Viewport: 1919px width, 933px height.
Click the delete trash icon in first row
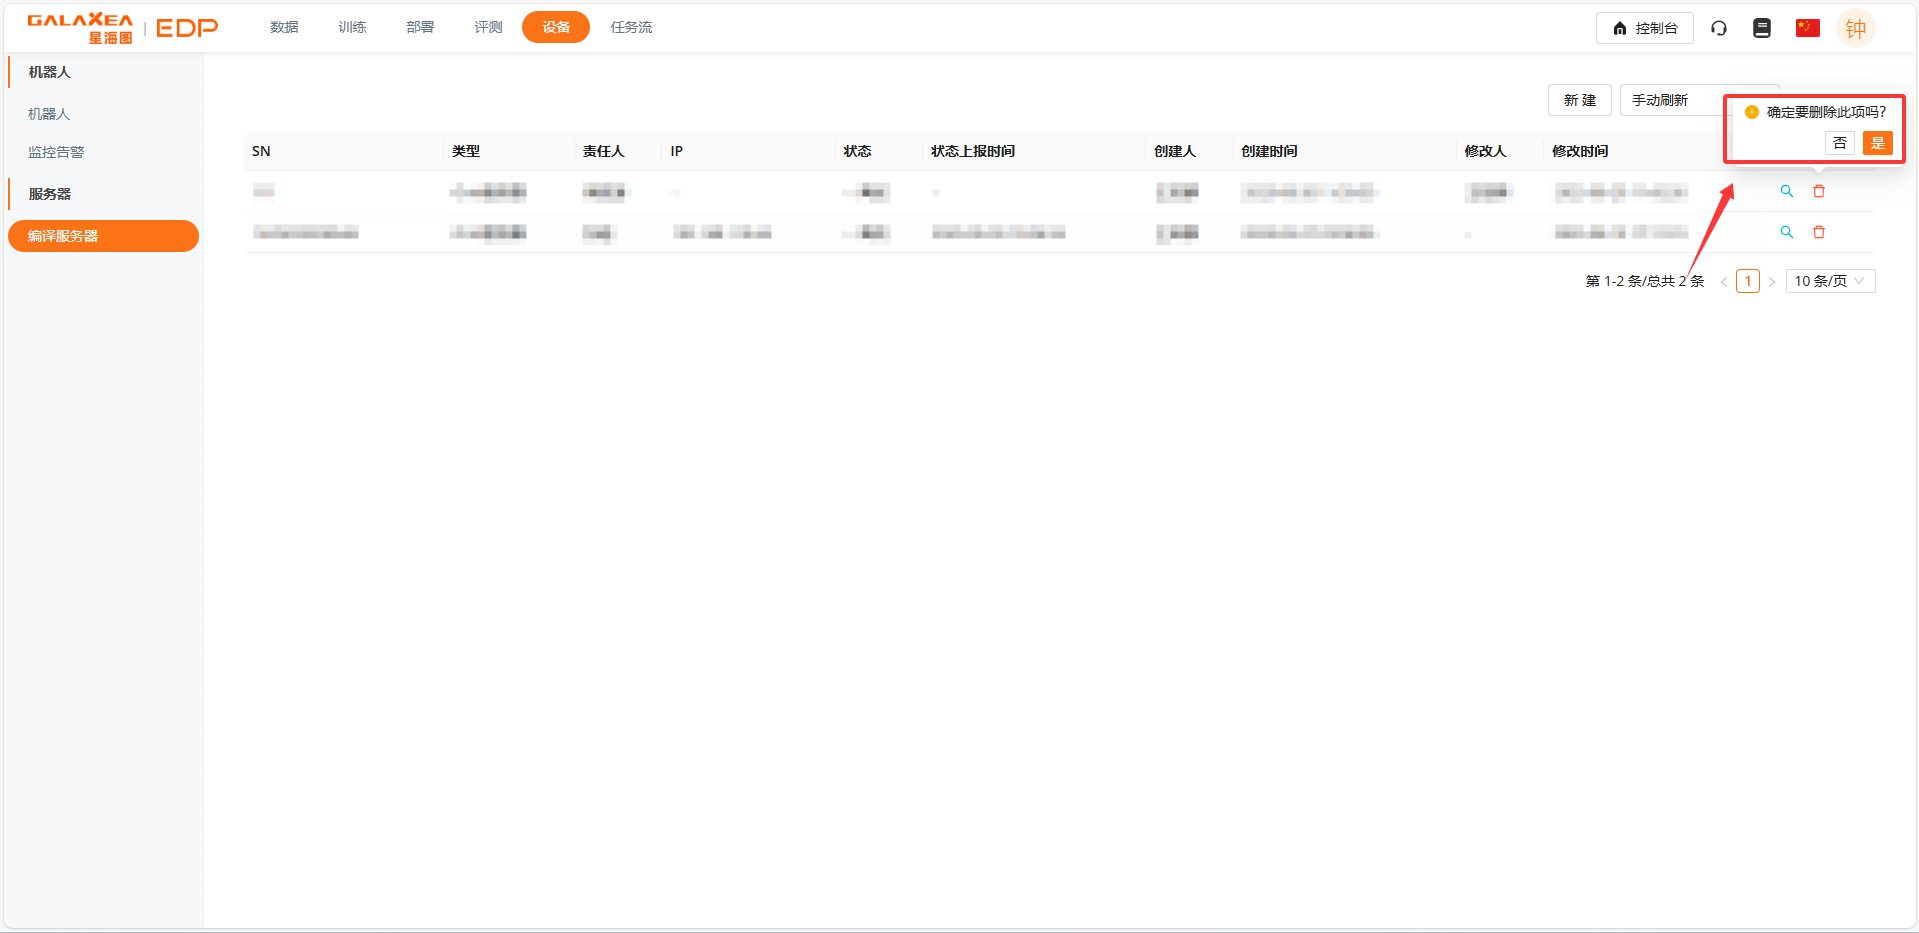click(1819, 191)
